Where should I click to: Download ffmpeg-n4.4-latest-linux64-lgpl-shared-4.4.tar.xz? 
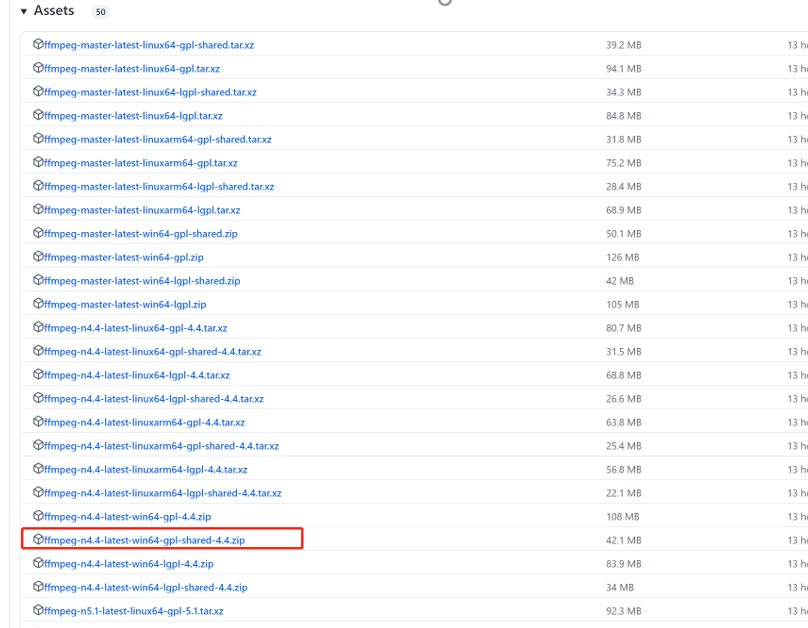[x=154, y=399]
